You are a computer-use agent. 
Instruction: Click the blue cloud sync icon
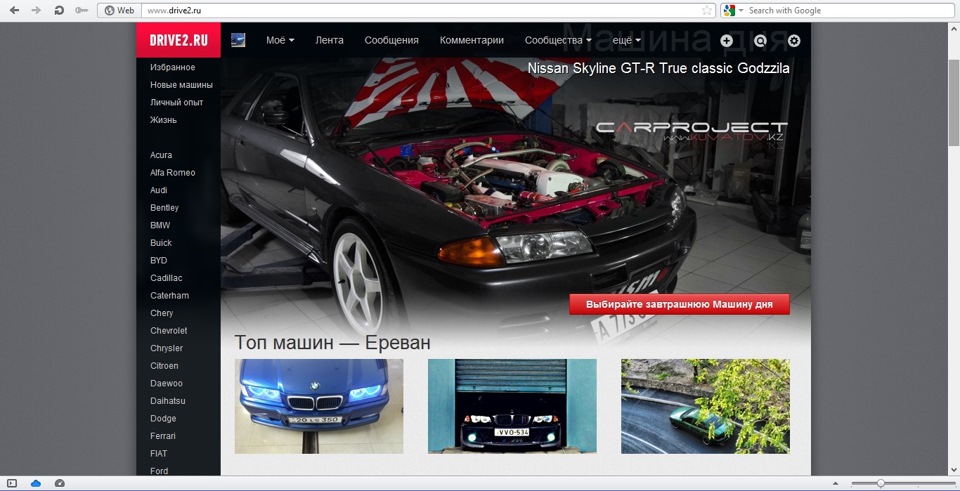tap(36, 484)
